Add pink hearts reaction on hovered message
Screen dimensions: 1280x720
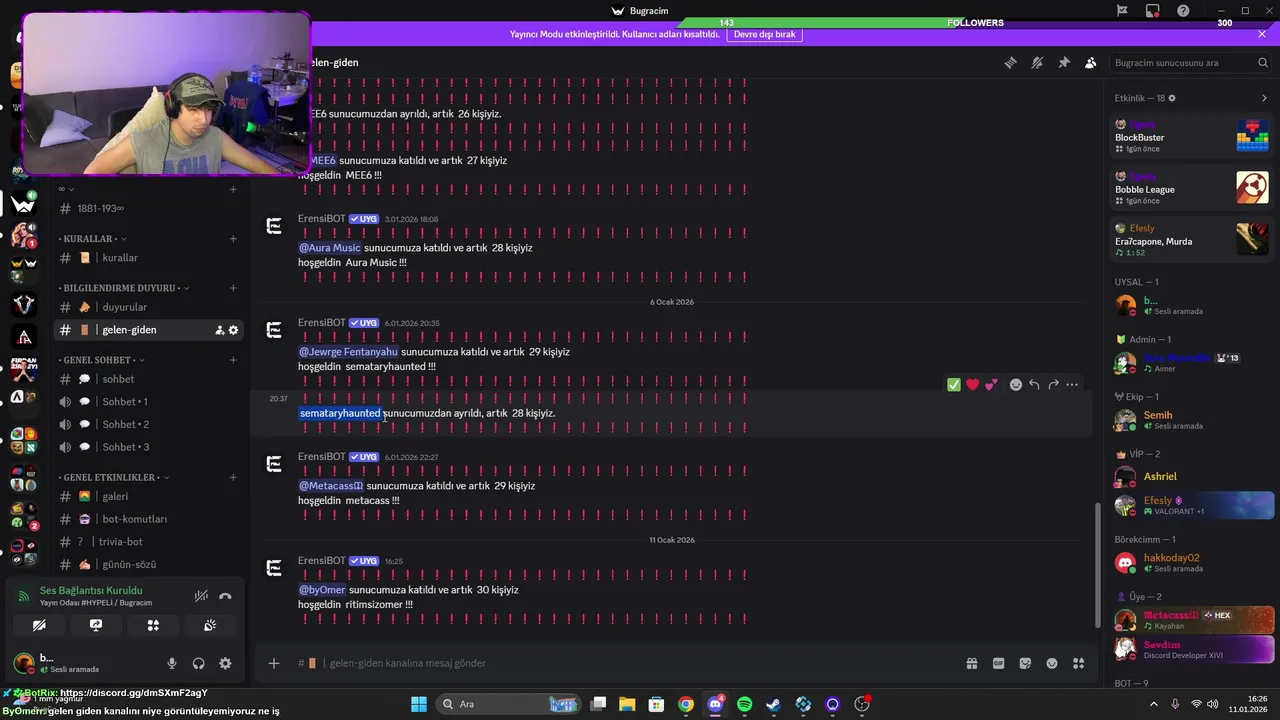coord(991,385)
